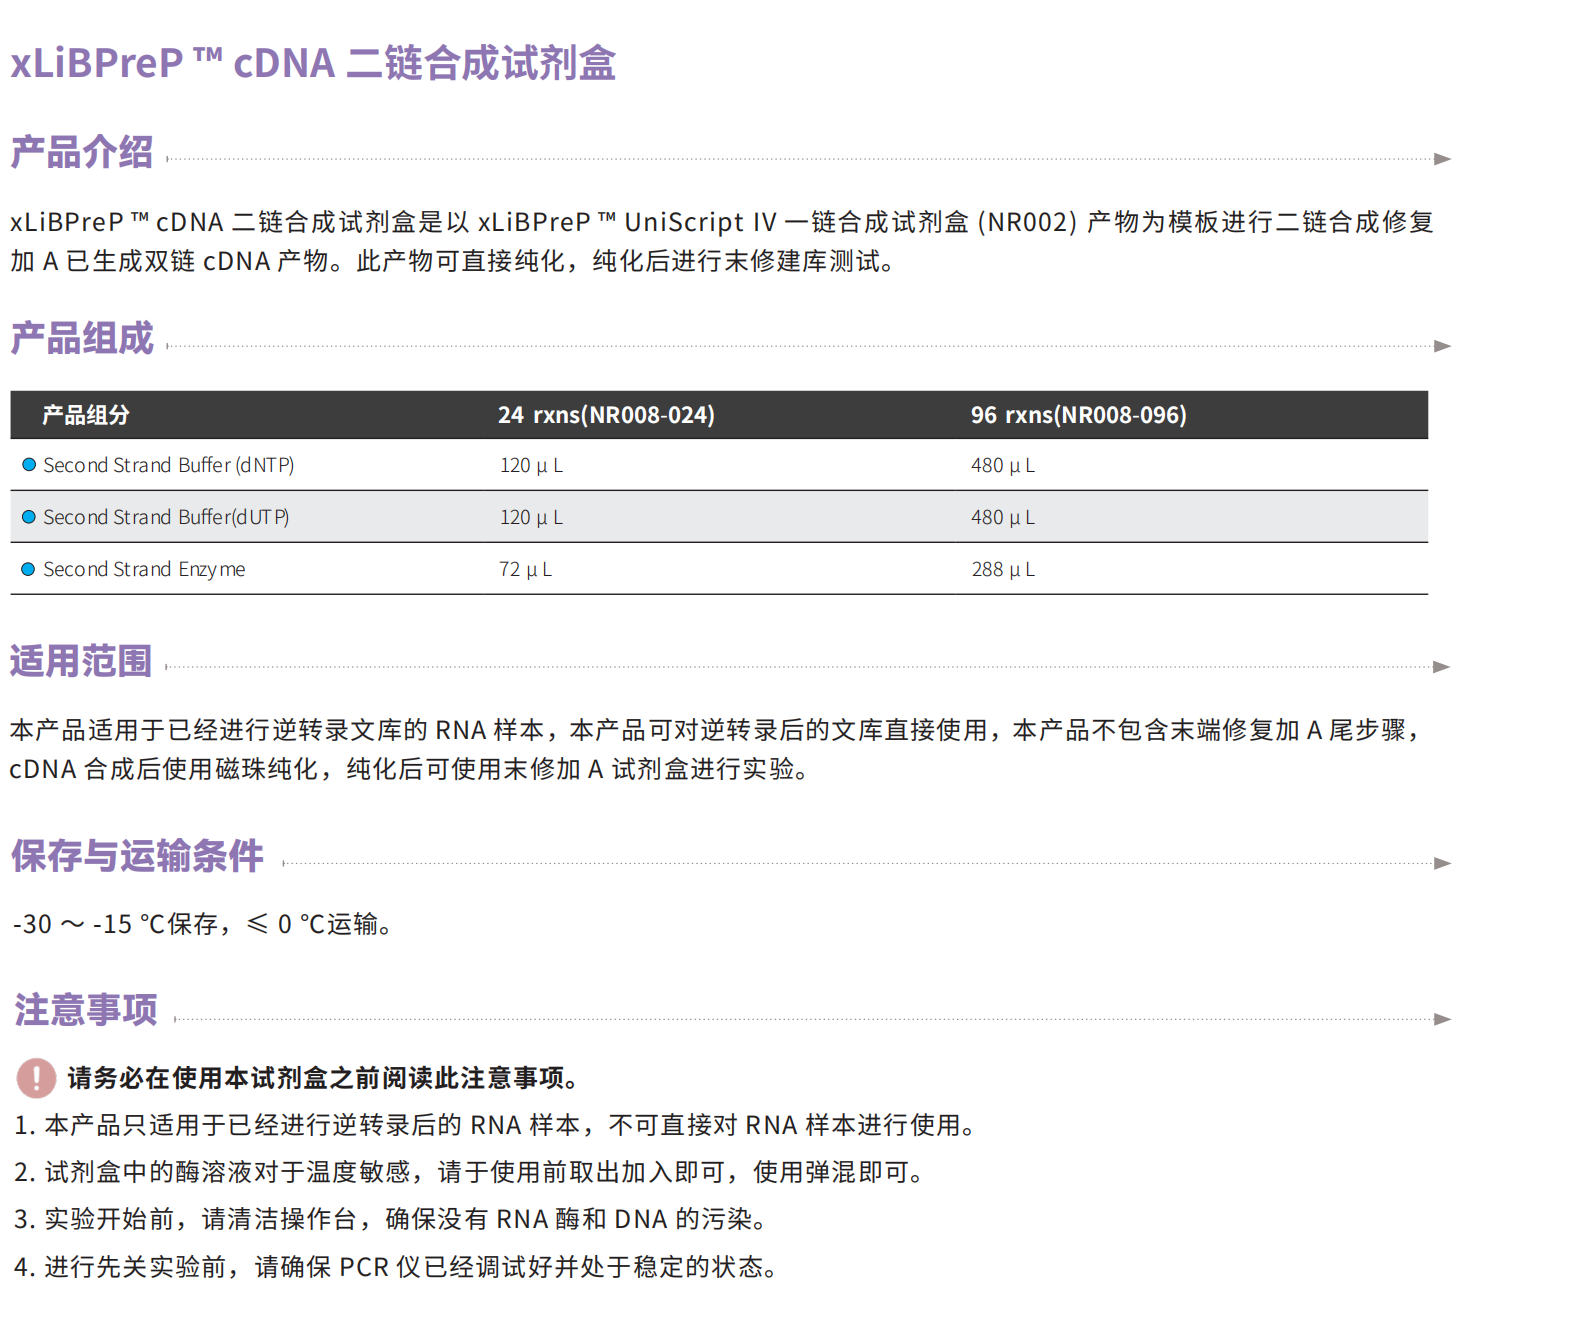Click the 72 μL Second Strand Enzyme value
The width and height of the screenshot is (1571, 1321).
[525, 569]
